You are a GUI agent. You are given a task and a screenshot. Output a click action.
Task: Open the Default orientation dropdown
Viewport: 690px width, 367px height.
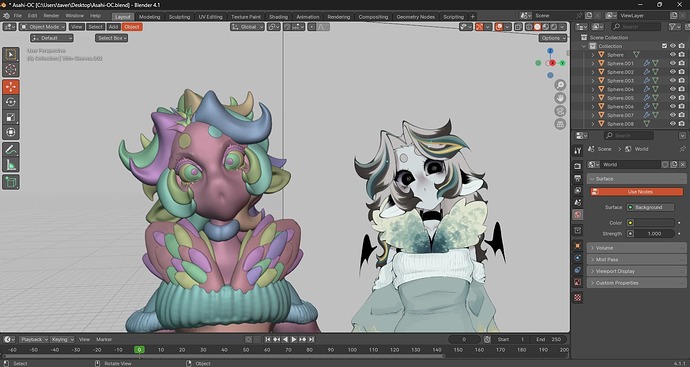[x=51, y=38]
